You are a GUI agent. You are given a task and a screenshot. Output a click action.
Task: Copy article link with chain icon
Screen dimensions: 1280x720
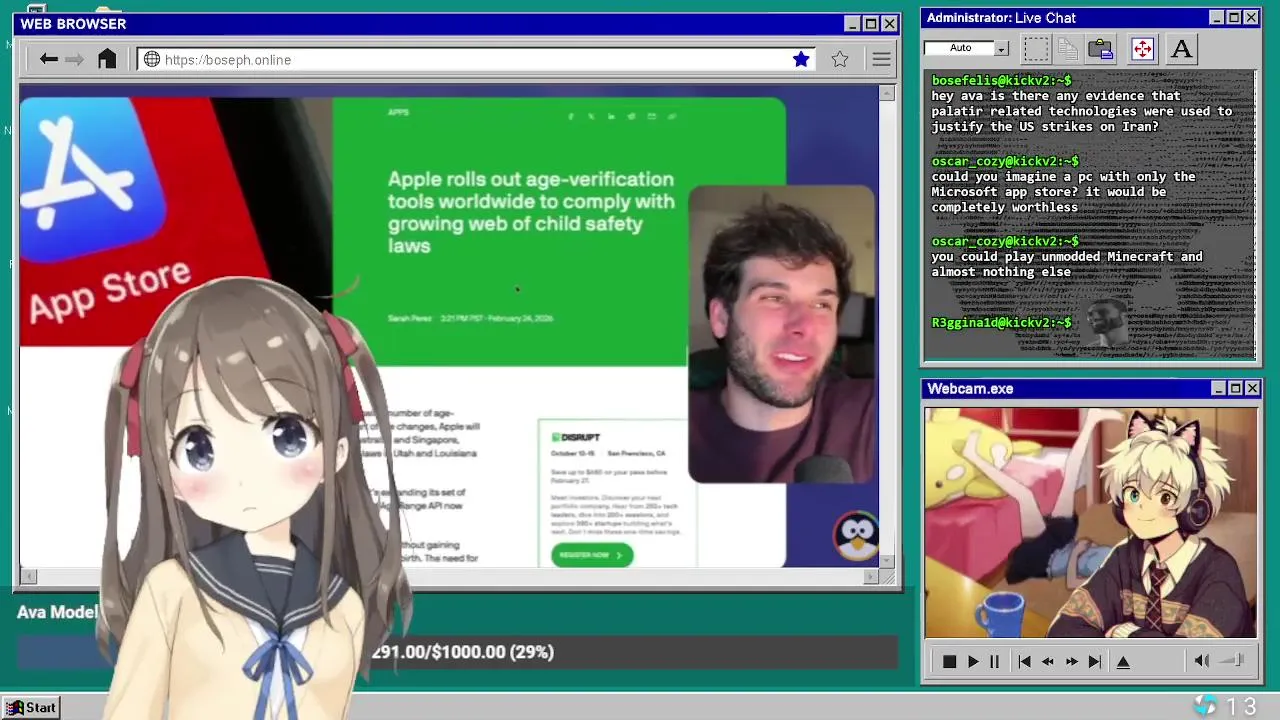pyautogui.click(x=671, y=116)
